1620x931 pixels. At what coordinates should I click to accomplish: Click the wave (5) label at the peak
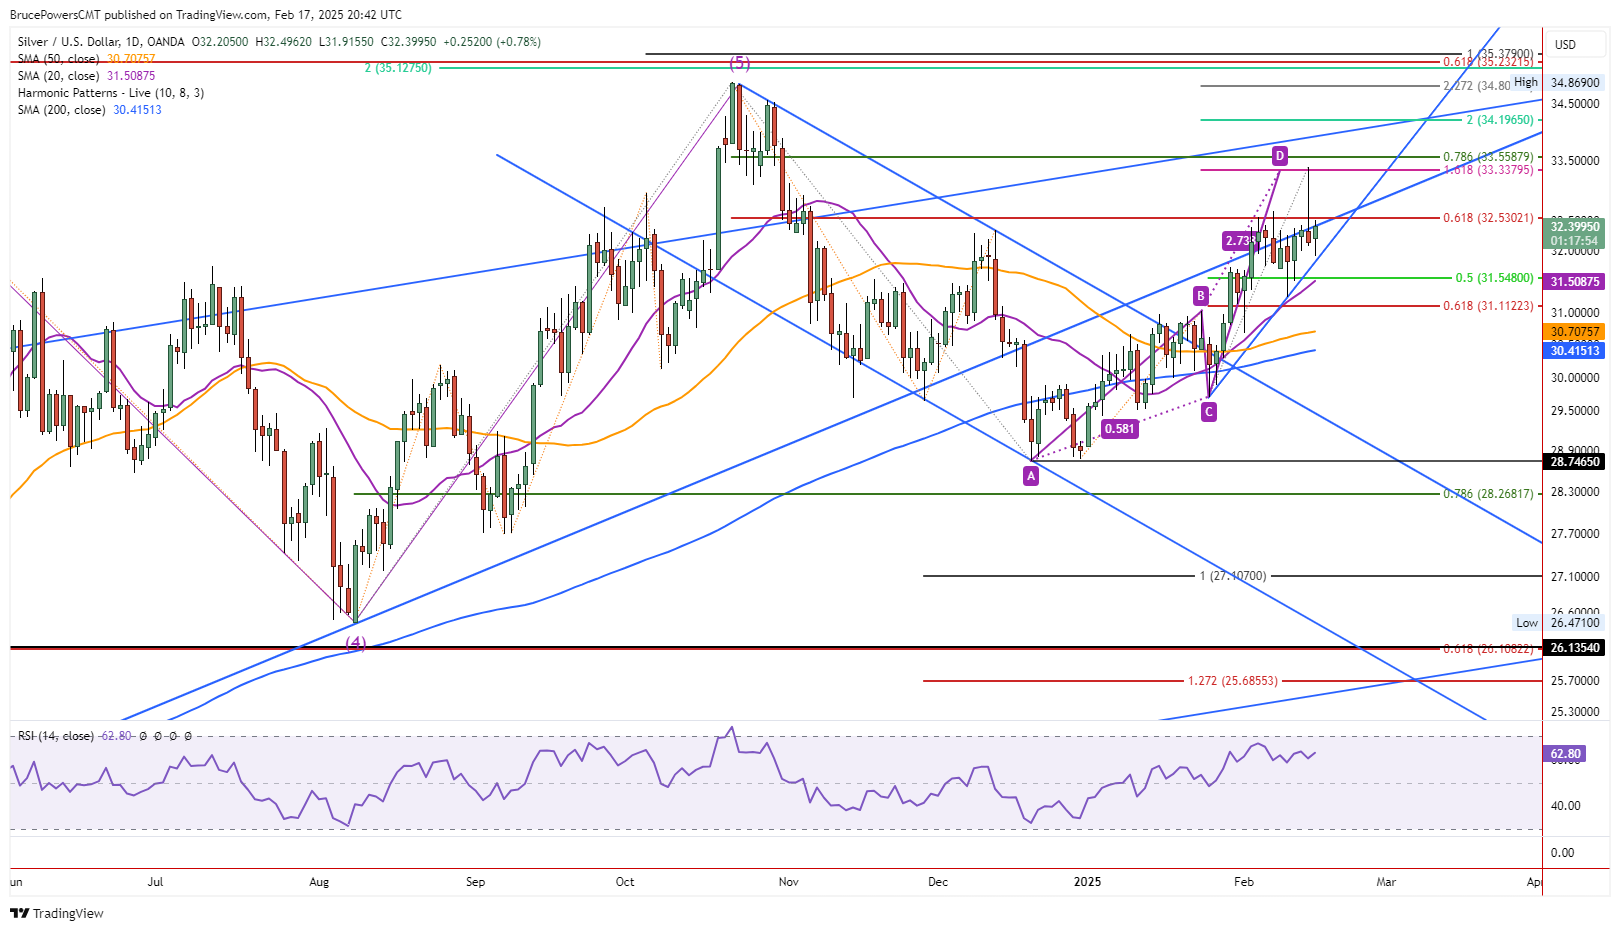pyautogui.click(x=738, y=63)
